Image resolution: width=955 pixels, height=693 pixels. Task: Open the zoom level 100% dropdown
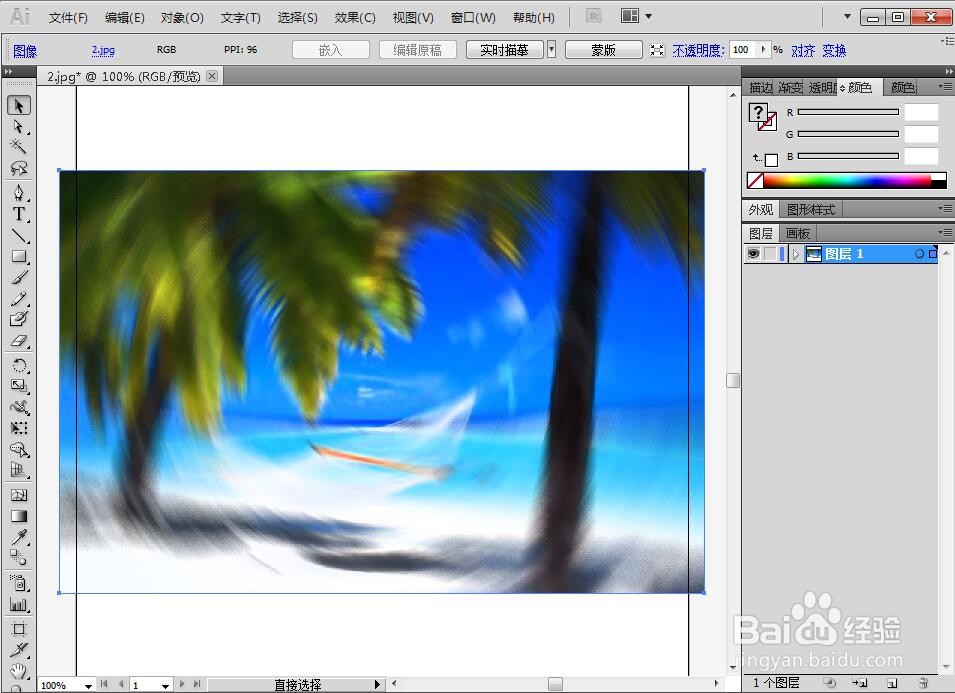[88, 686]
